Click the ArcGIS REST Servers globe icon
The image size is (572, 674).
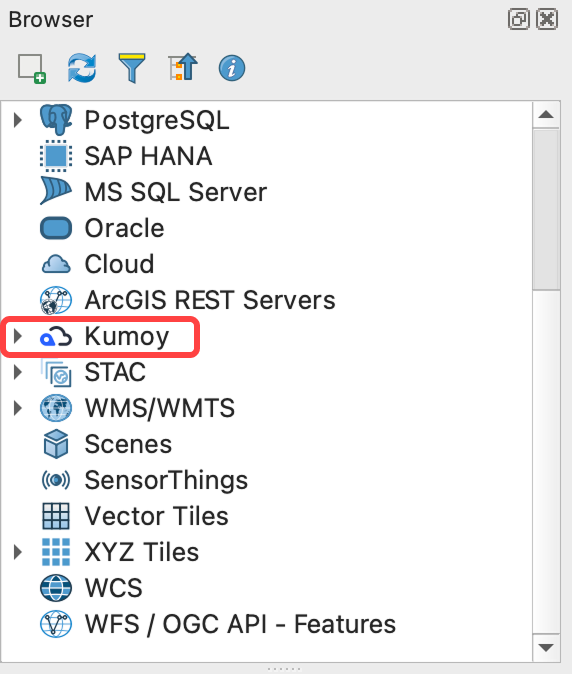[56, 300]
